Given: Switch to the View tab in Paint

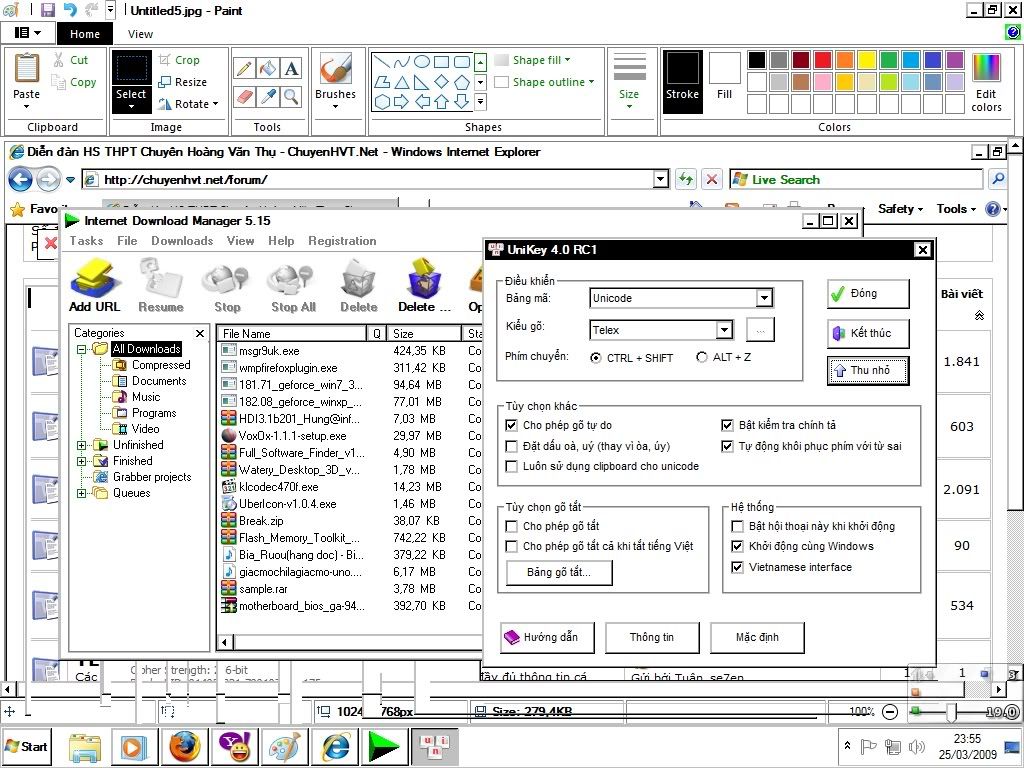Looking at the screenshot, I should (x=141, y=34).
